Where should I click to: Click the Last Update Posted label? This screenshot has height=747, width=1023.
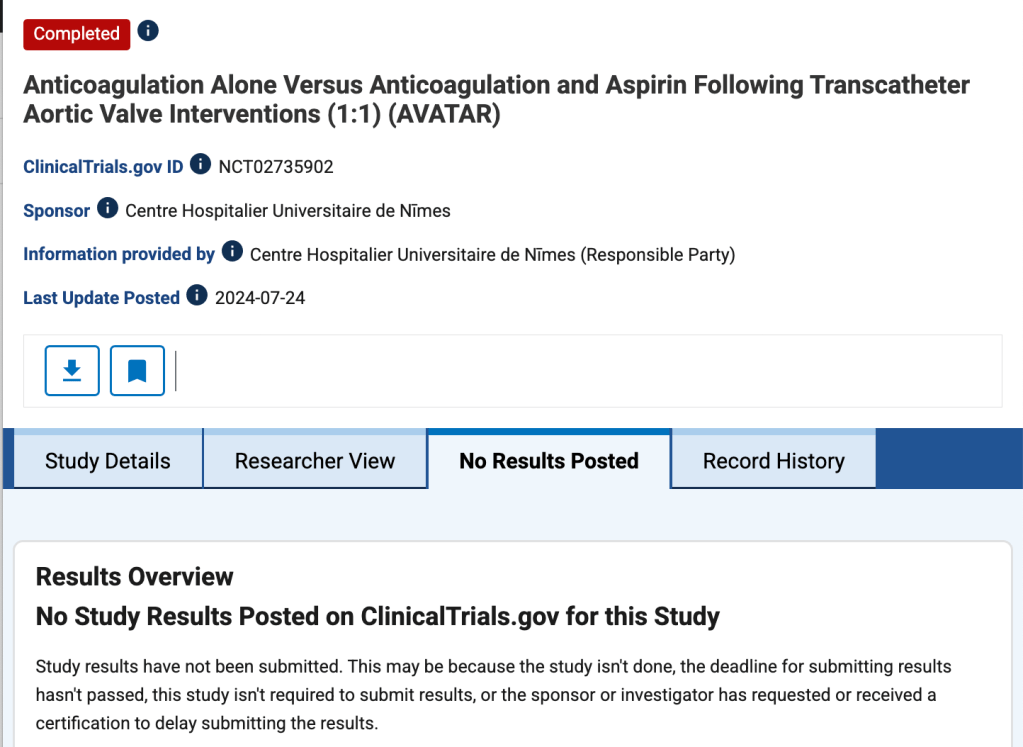(x=101, y=298)
